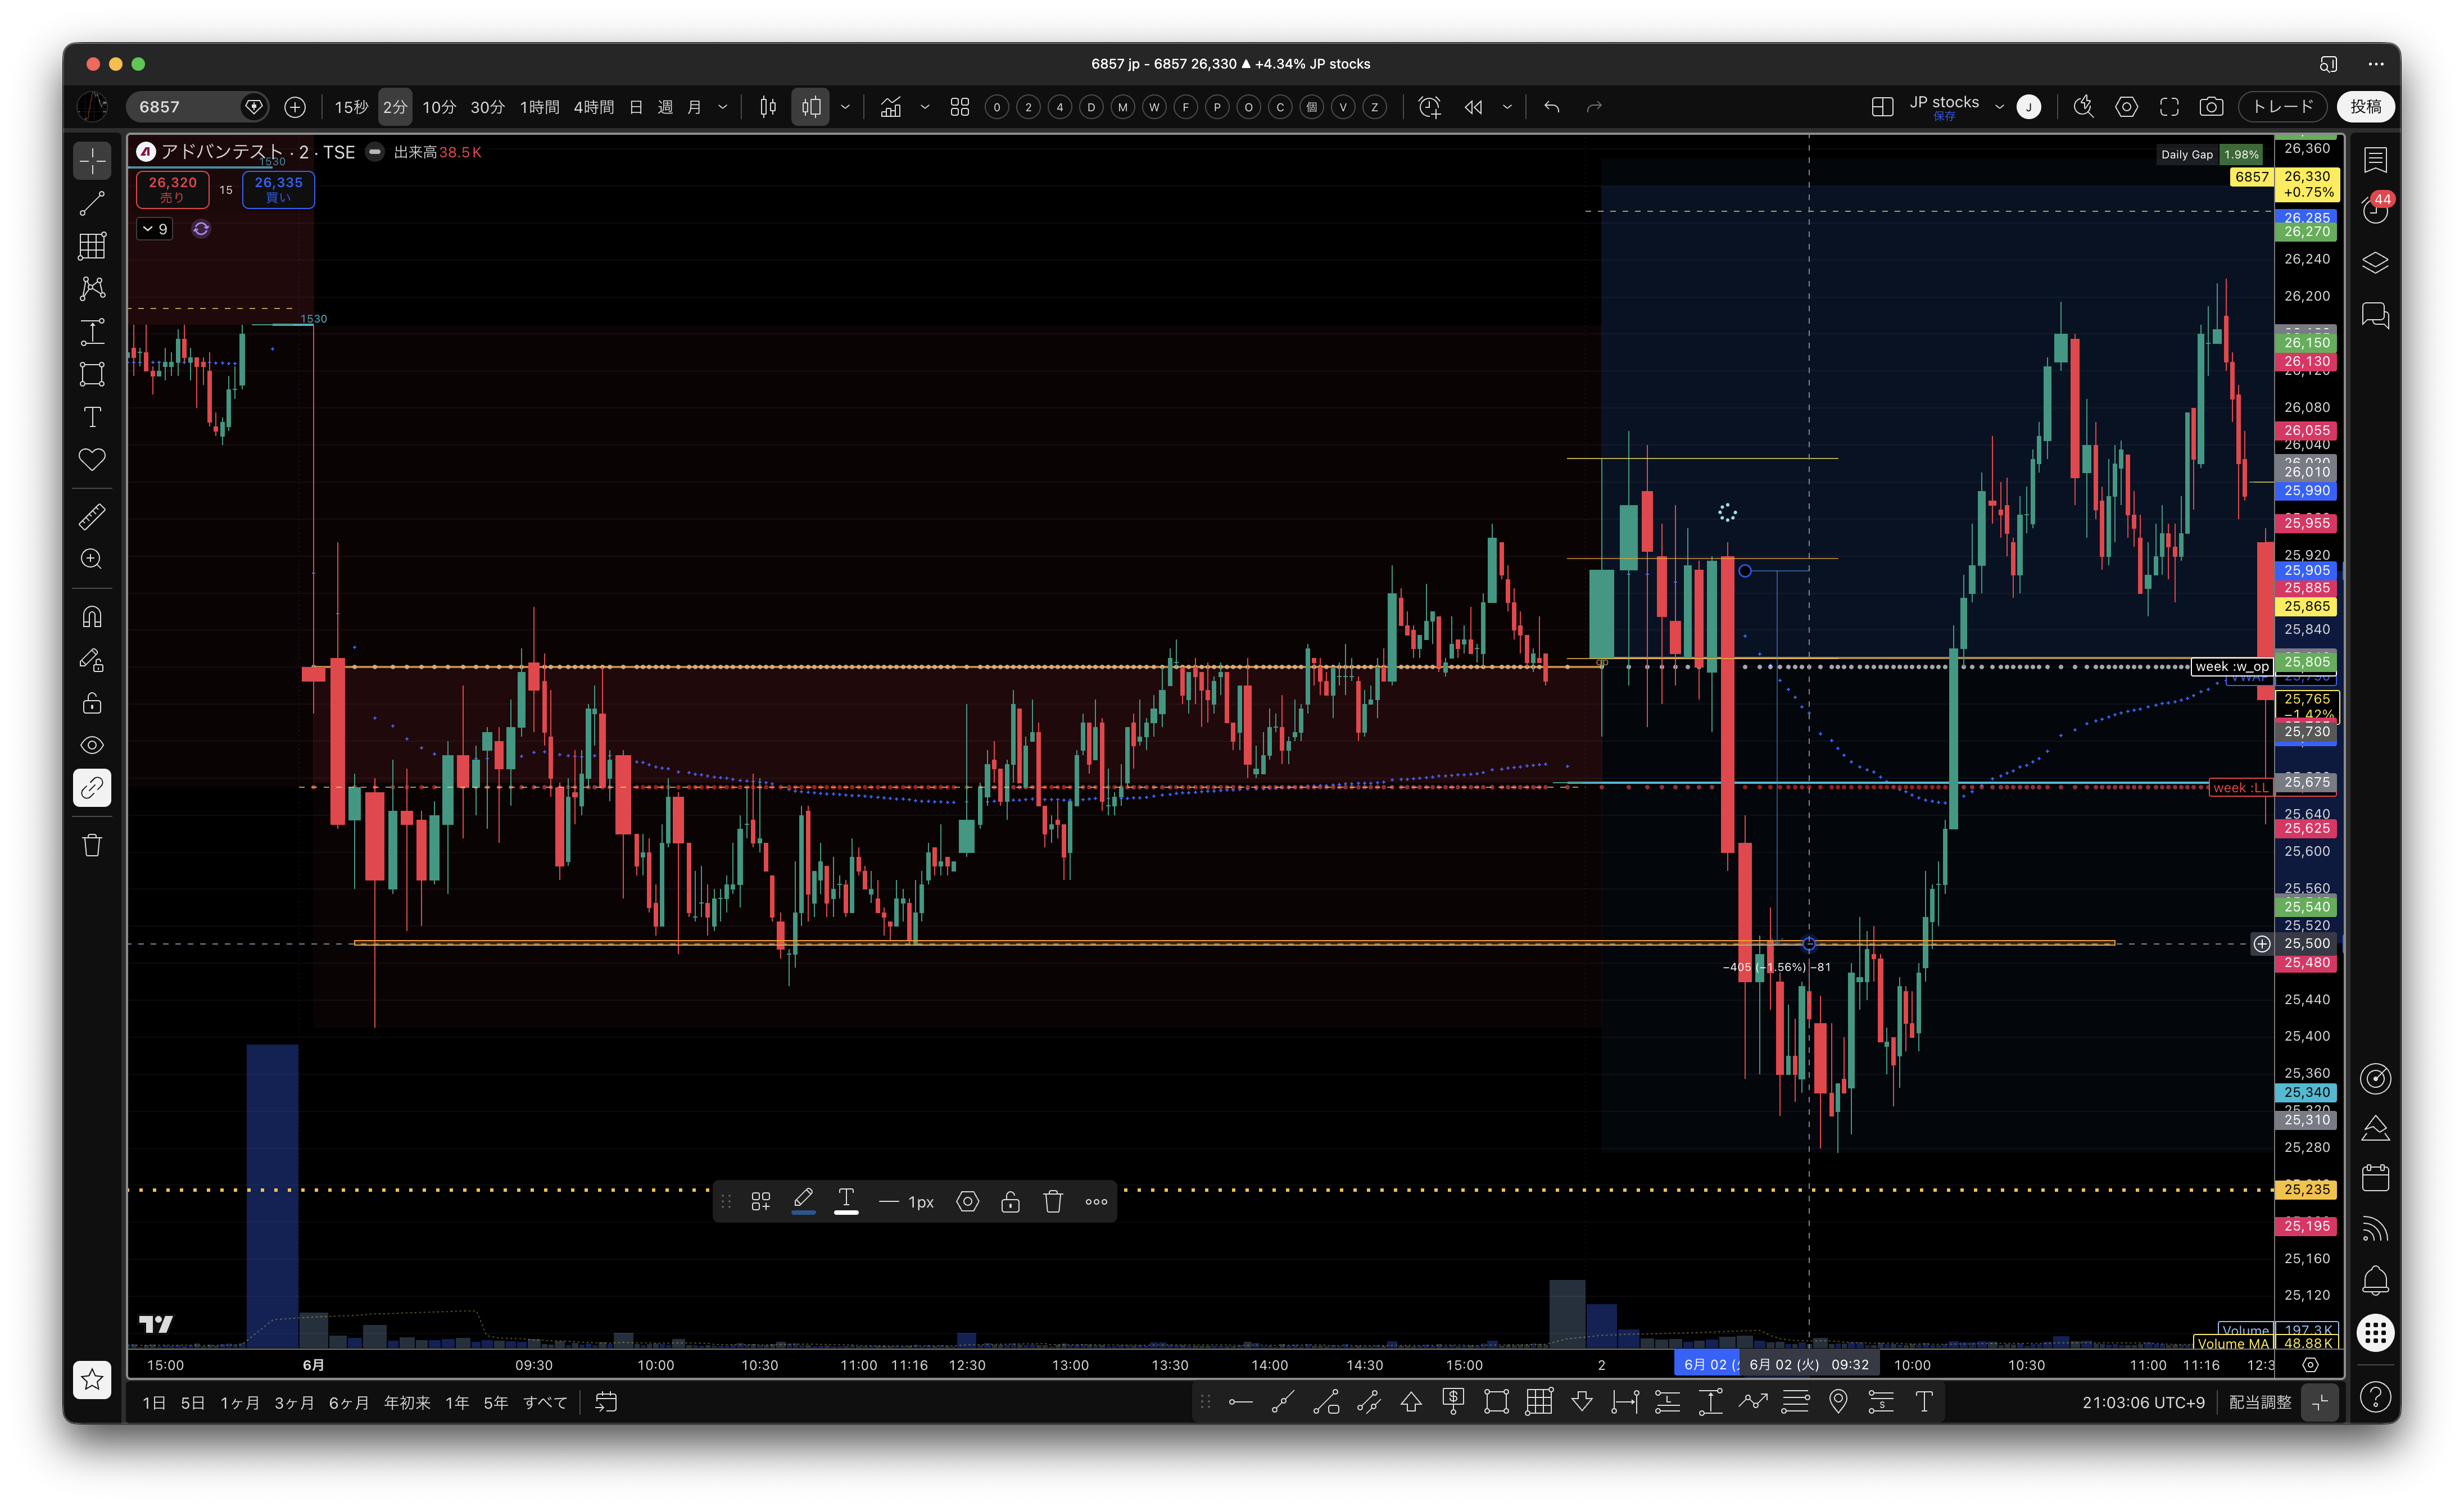Image resolution: width=2464 pixels, height=1507 pixels.
Task: Change line color in floating toolbar
Action: point(803,1201)
